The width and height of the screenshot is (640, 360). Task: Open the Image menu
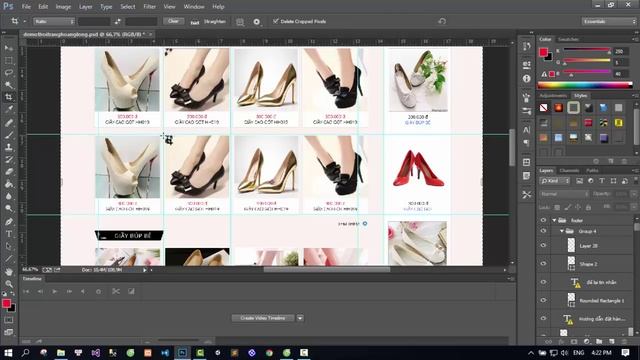click(63, 7)
